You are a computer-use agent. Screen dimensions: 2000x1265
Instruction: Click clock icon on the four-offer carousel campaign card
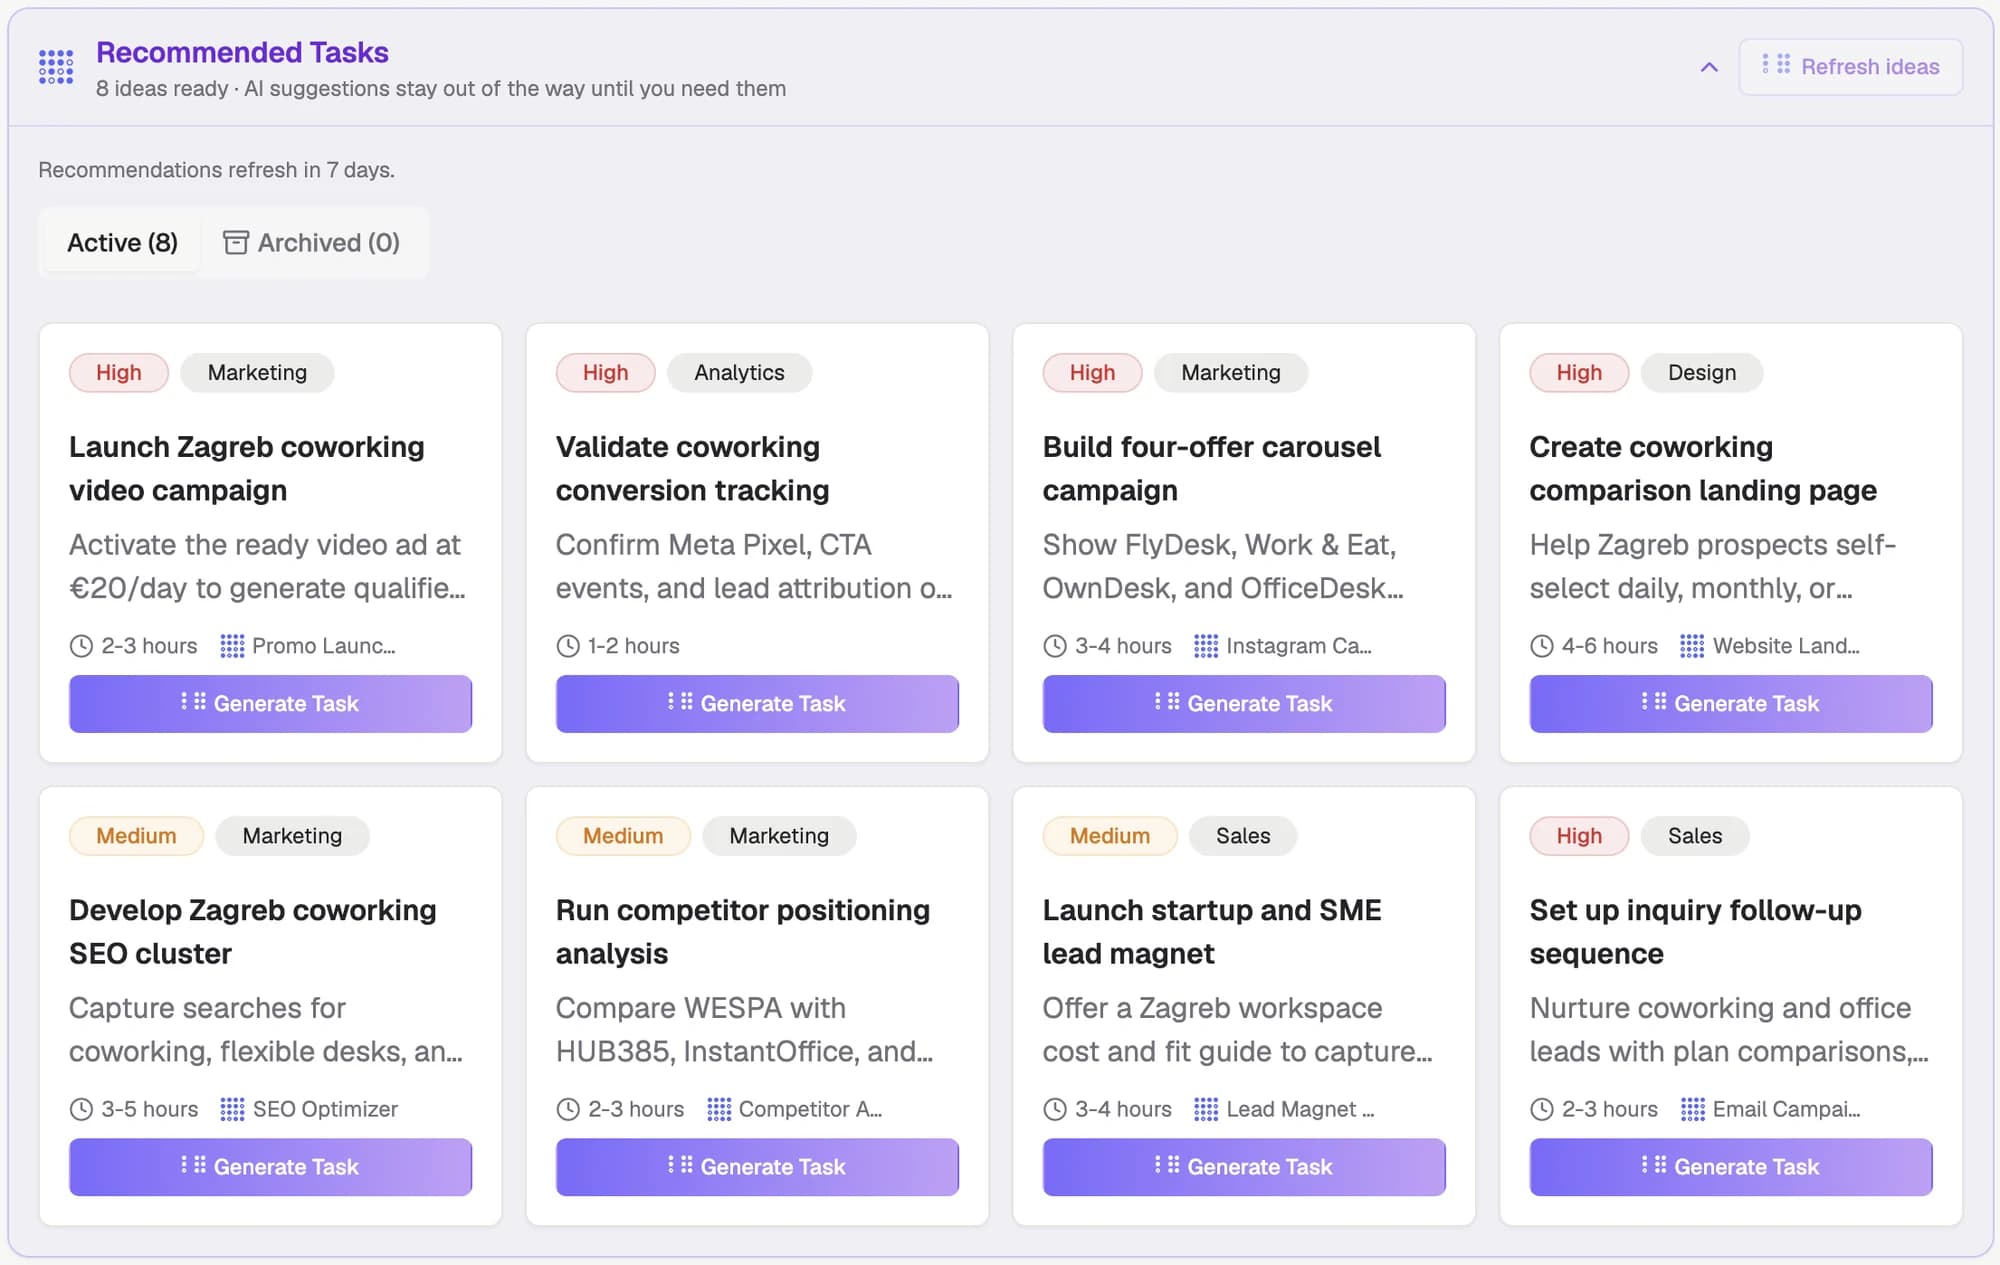pyautogui.click(x=1055, y=646)
